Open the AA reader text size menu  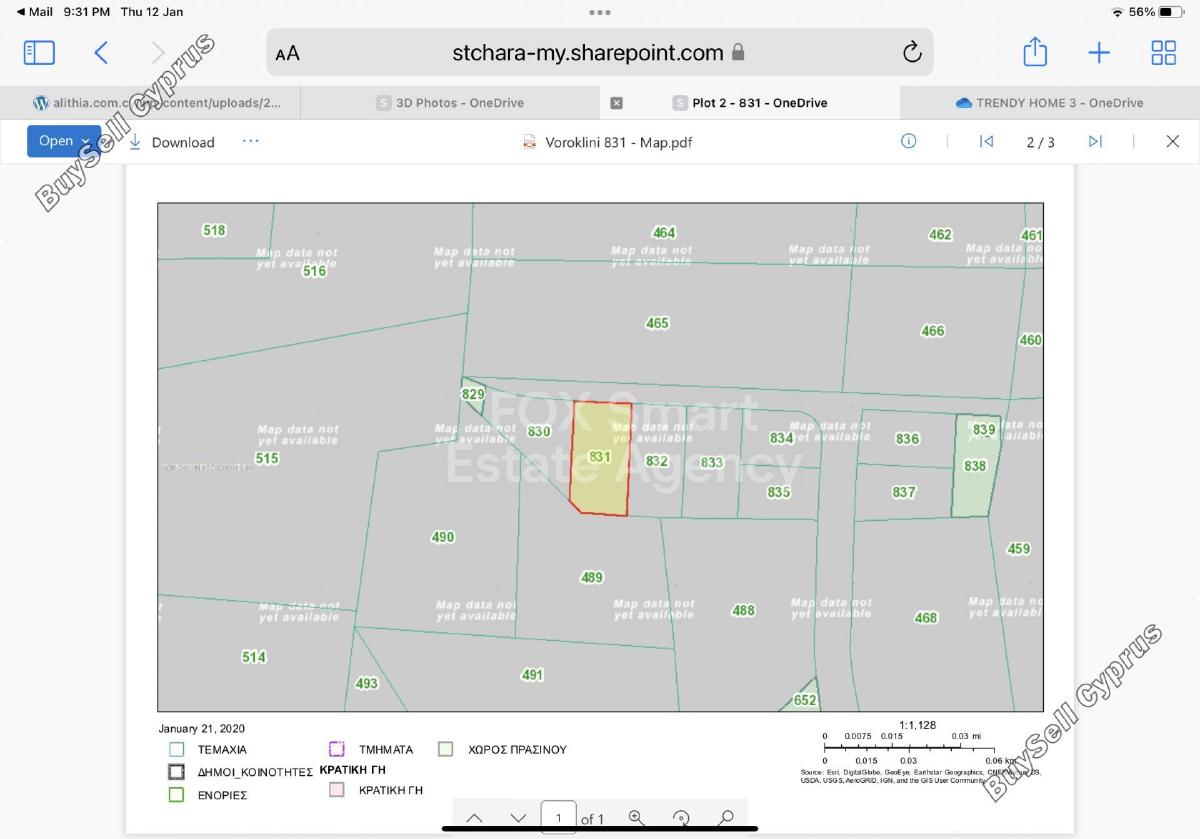pyautogui.click(x=287, y=54)
